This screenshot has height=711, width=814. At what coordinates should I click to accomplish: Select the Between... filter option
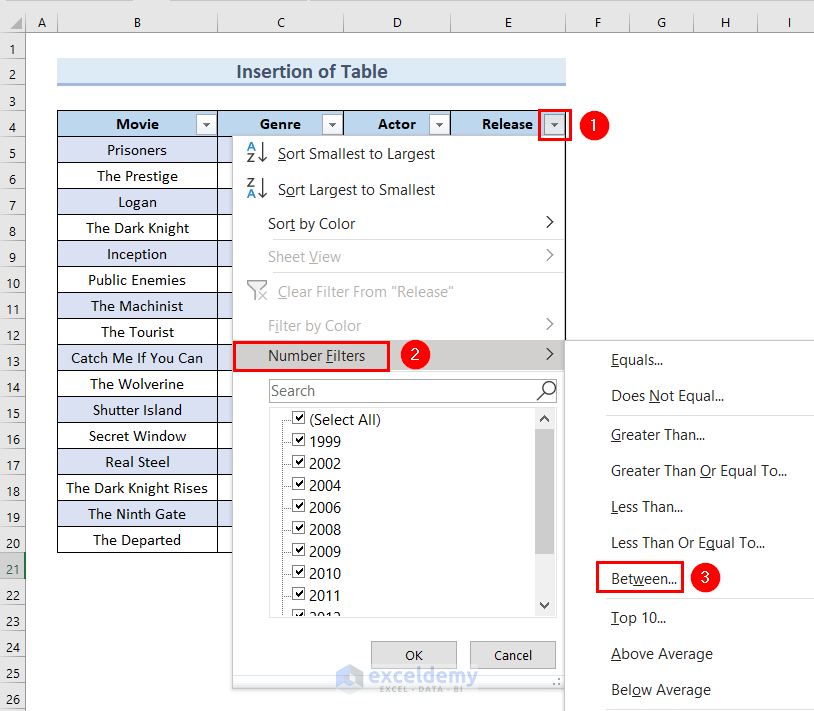tap(639, 578)
